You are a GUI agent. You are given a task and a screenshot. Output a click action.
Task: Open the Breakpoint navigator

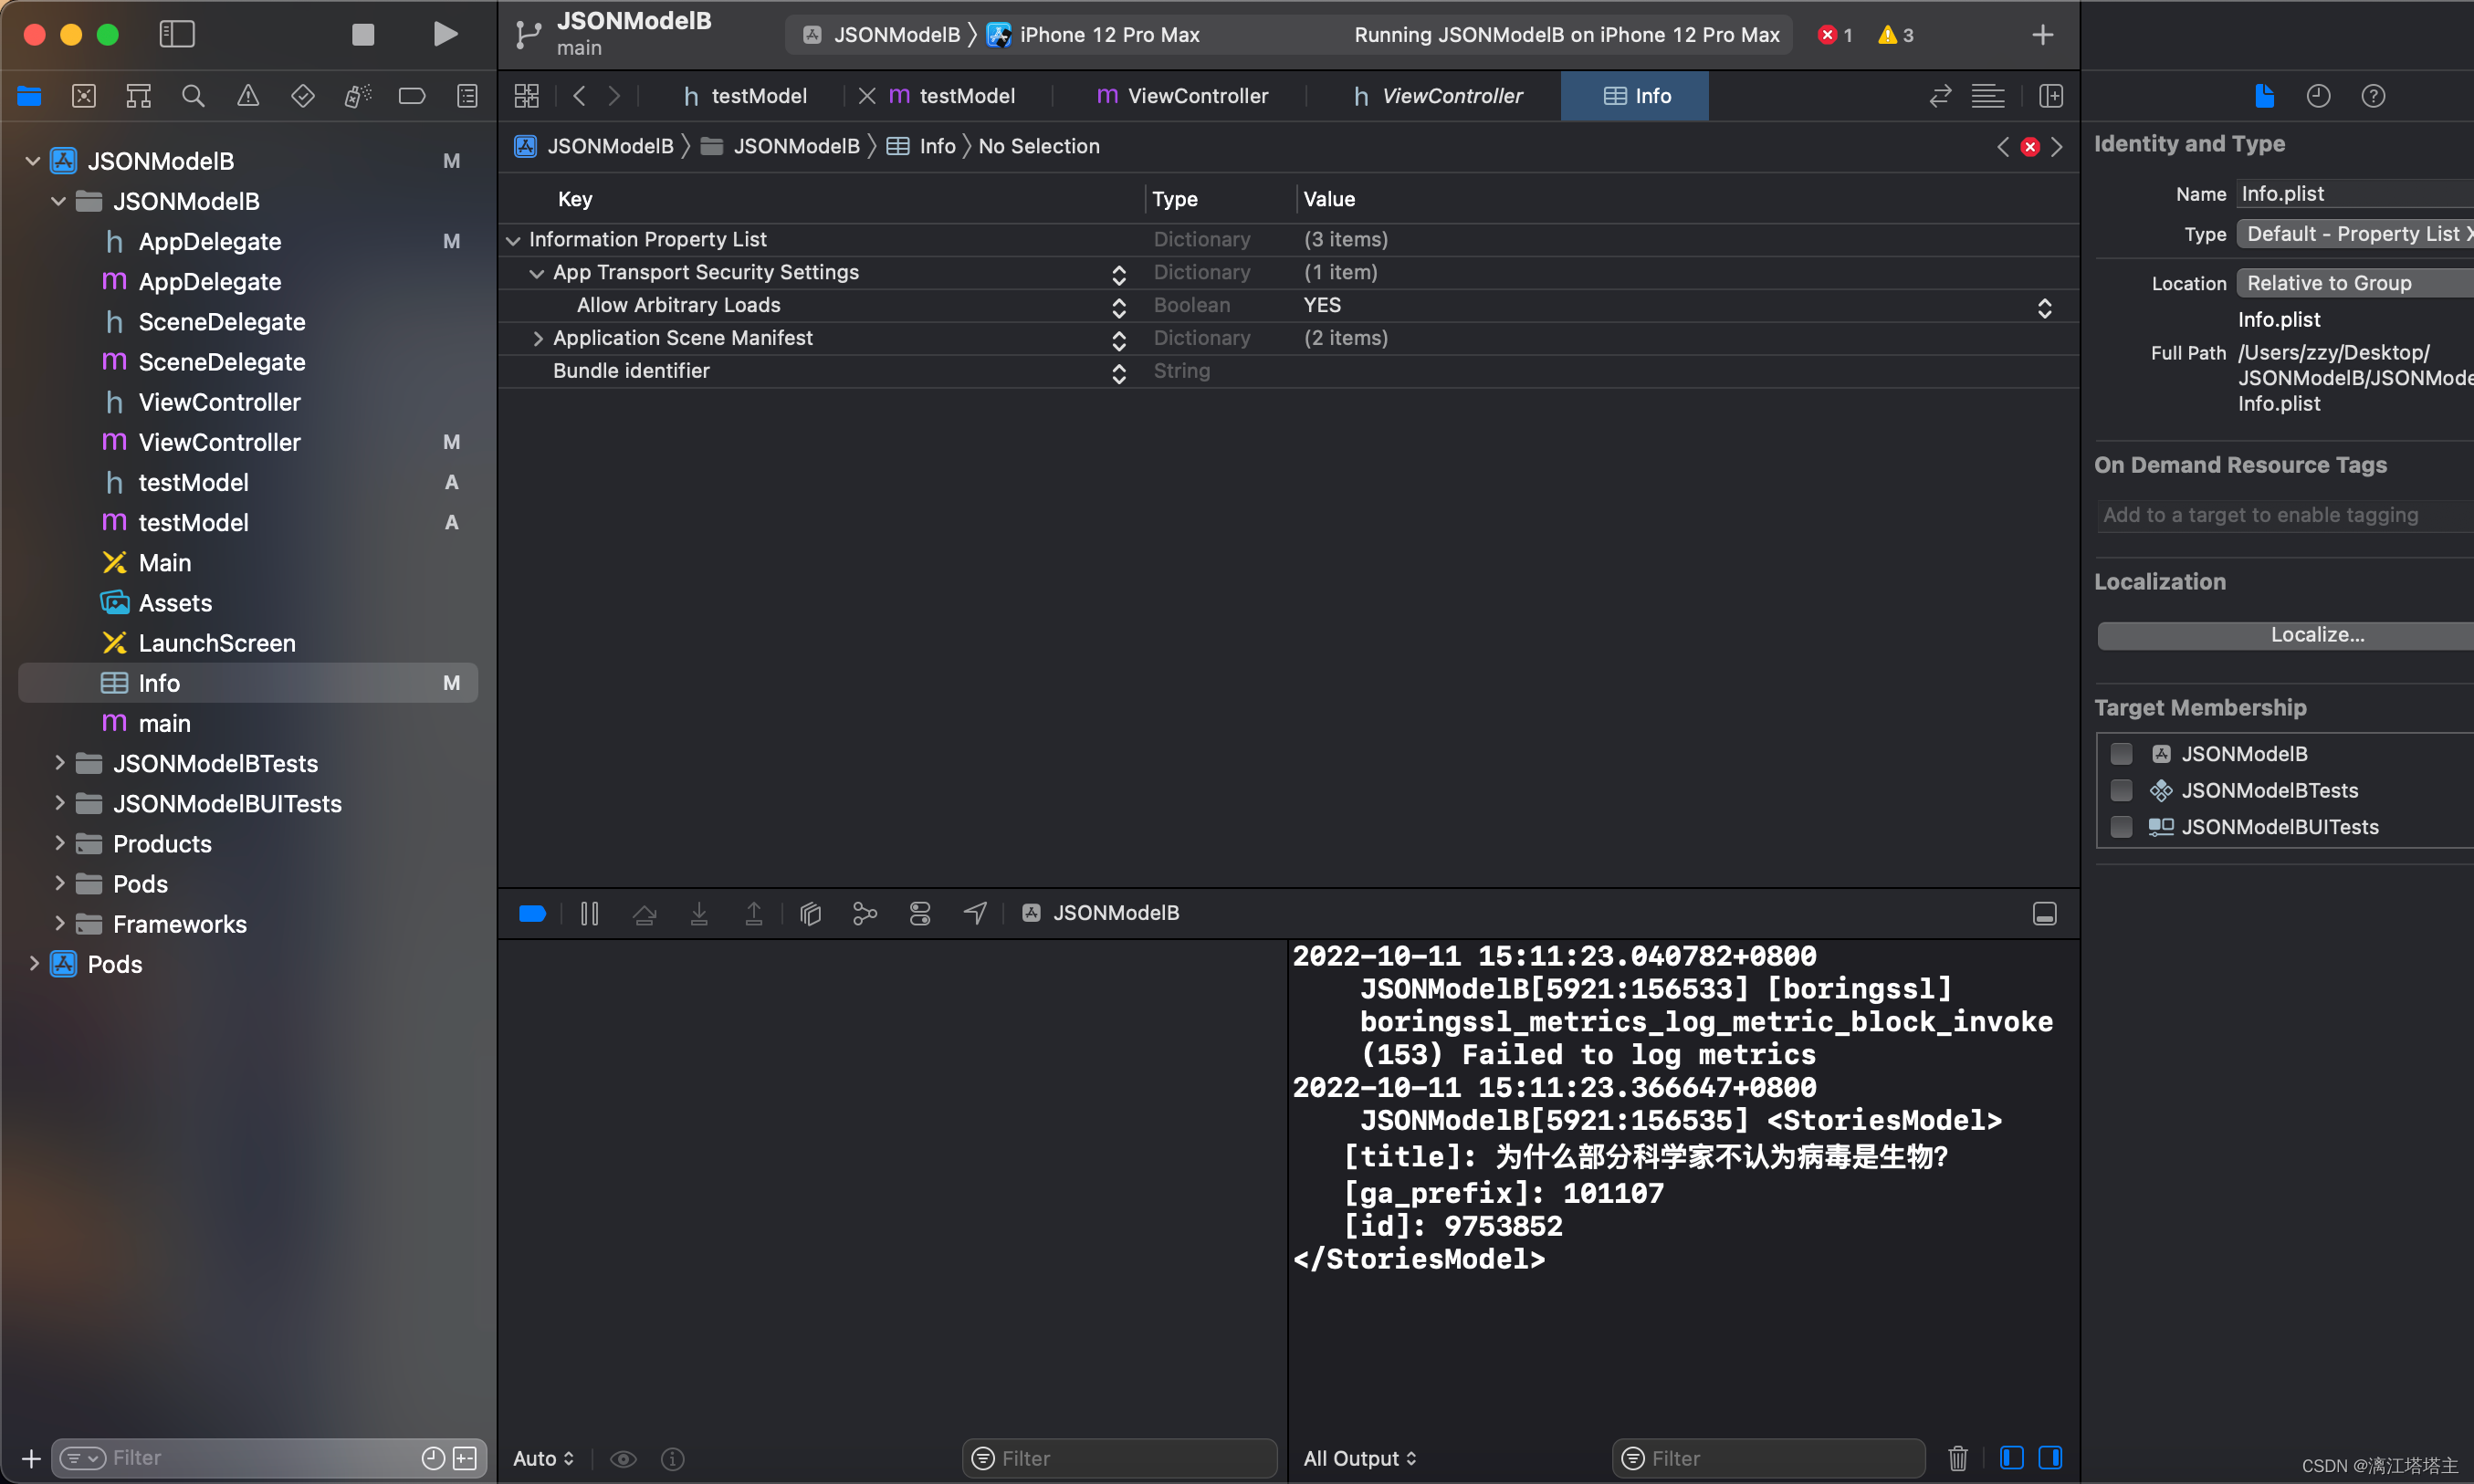(412, 96)
